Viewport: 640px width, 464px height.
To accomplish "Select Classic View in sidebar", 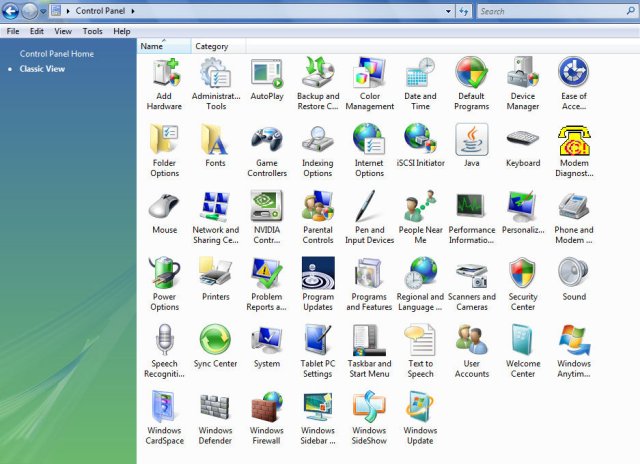I will point(42,69).
